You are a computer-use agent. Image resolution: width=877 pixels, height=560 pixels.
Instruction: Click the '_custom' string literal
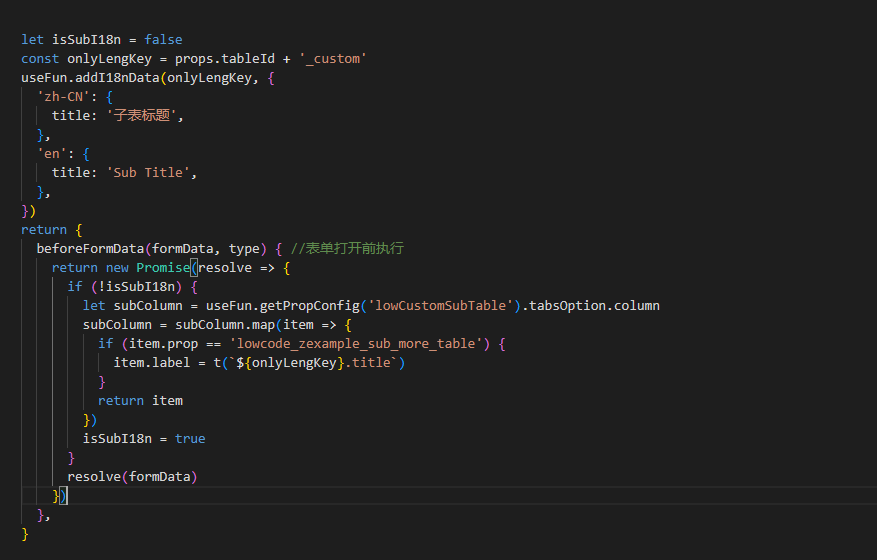point(333,58)
